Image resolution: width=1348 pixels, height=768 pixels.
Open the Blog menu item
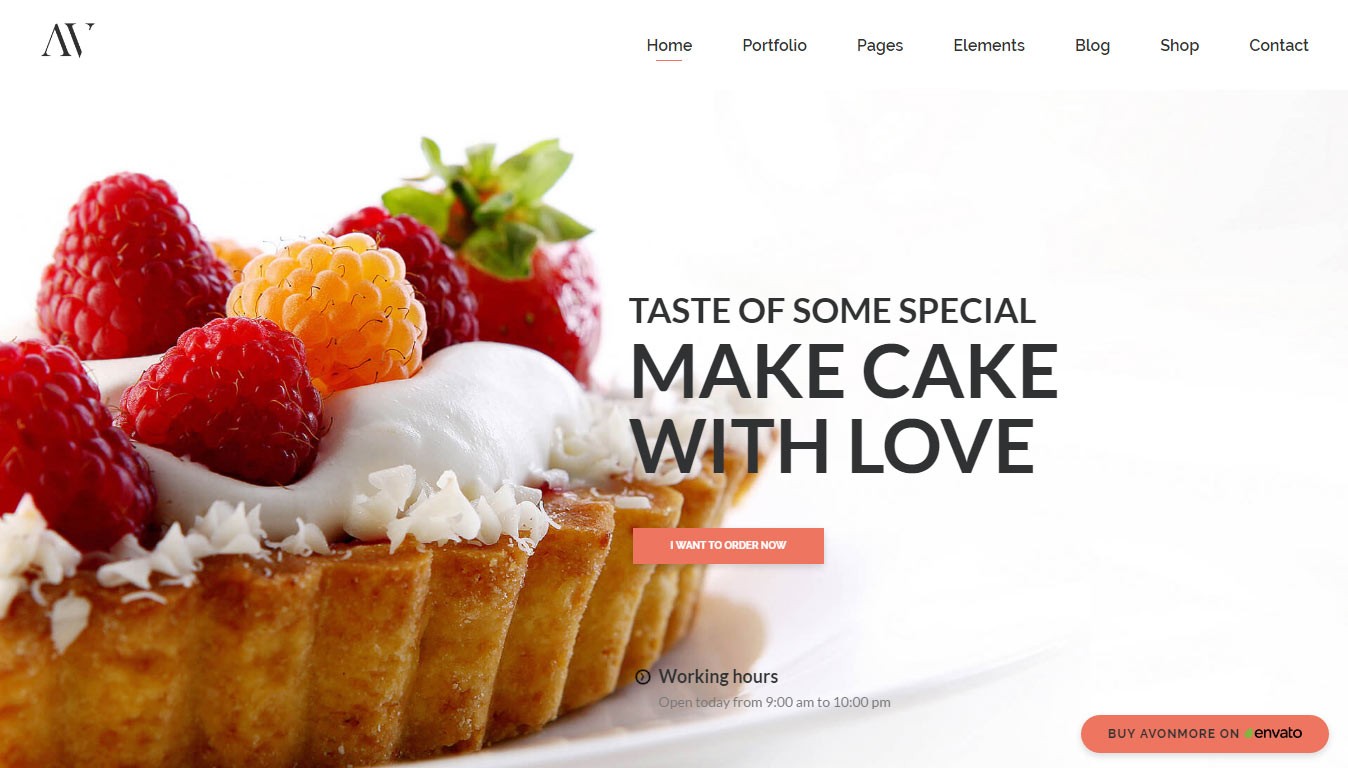[x=1092, y=45]
